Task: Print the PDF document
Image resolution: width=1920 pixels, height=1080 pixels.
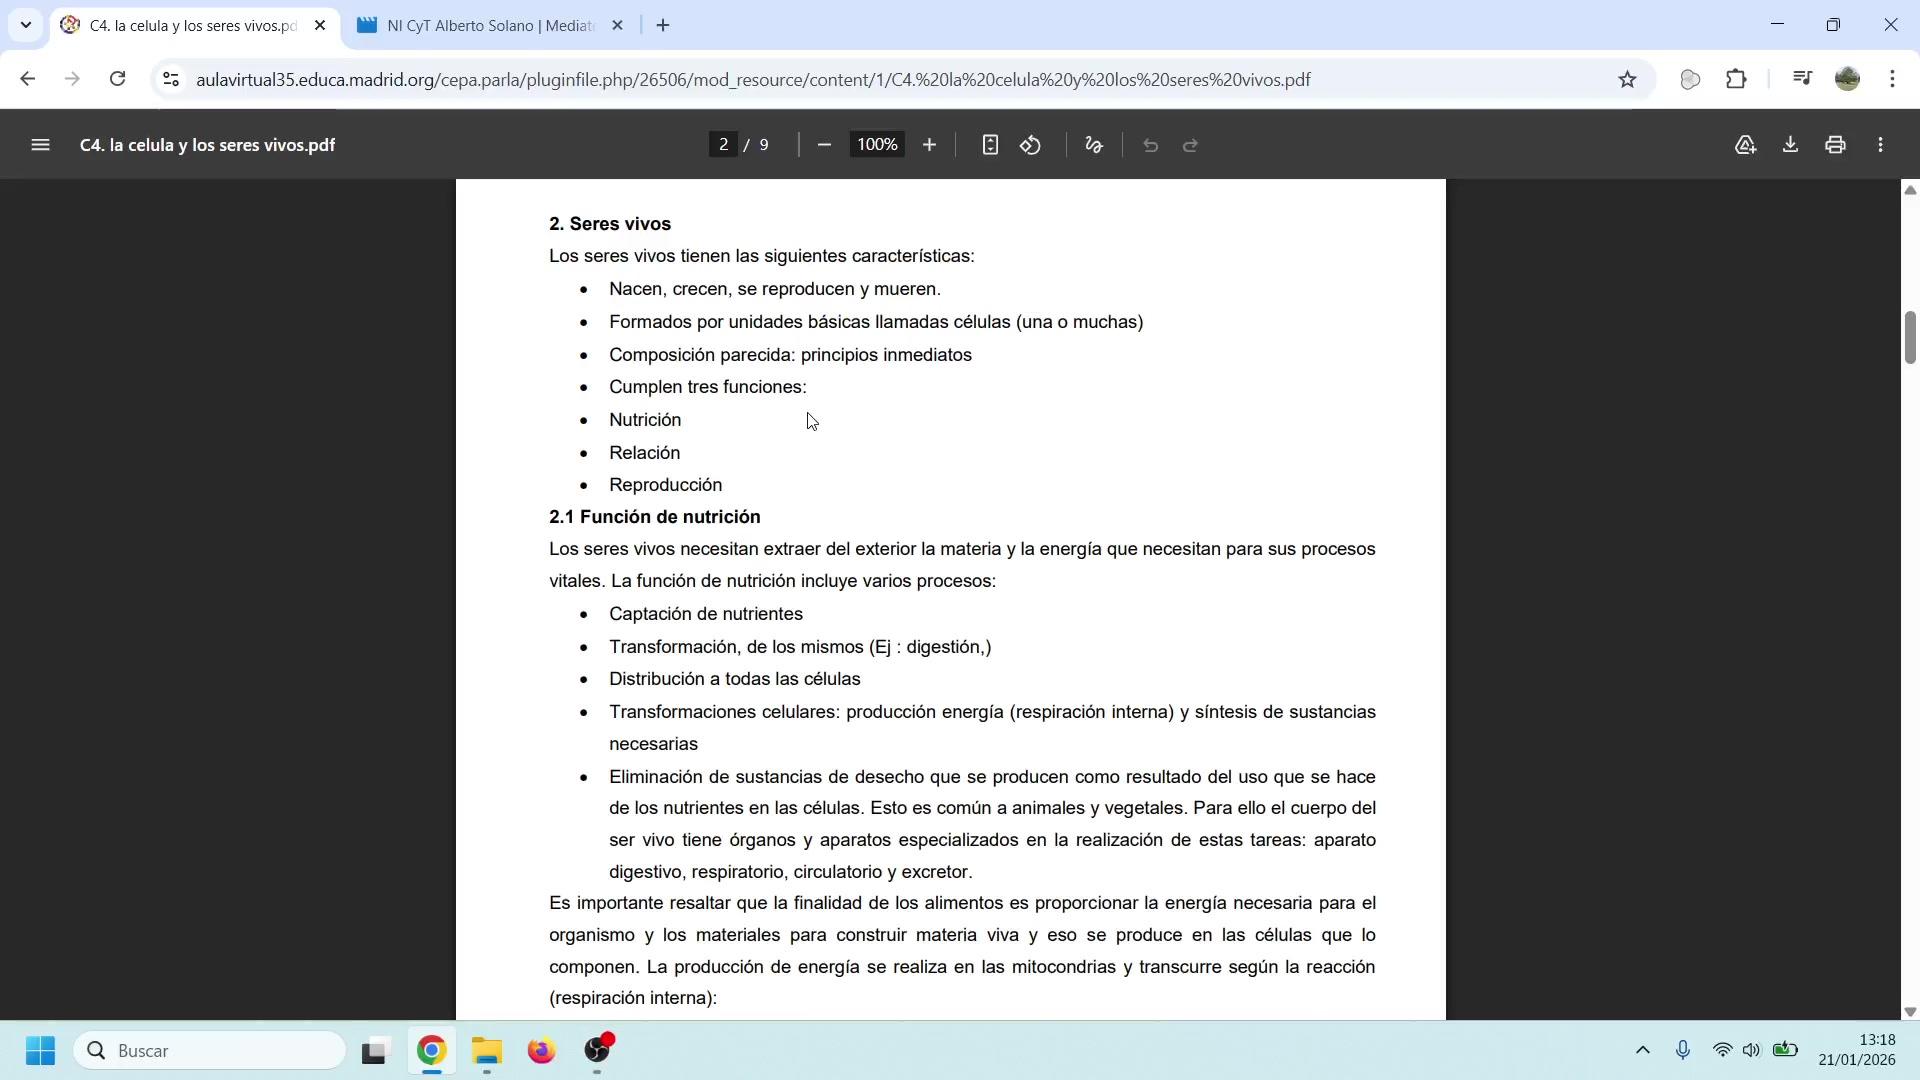Action: click(x=1835, y=145)
